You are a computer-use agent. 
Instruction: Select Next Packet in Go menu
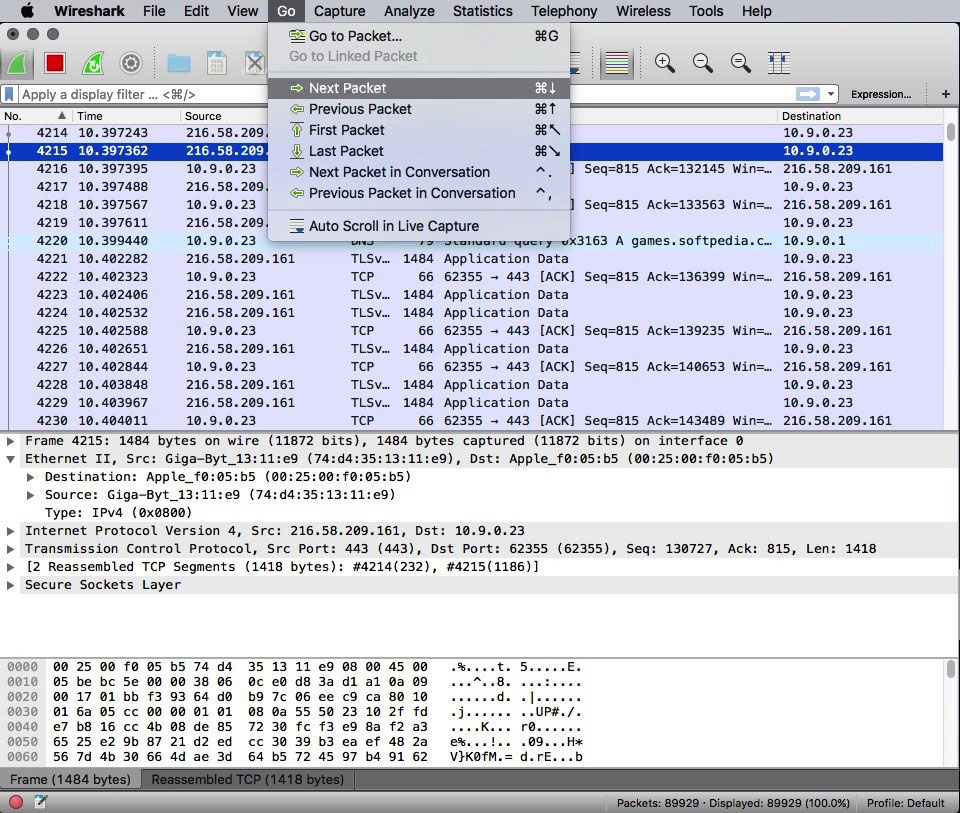419,88
